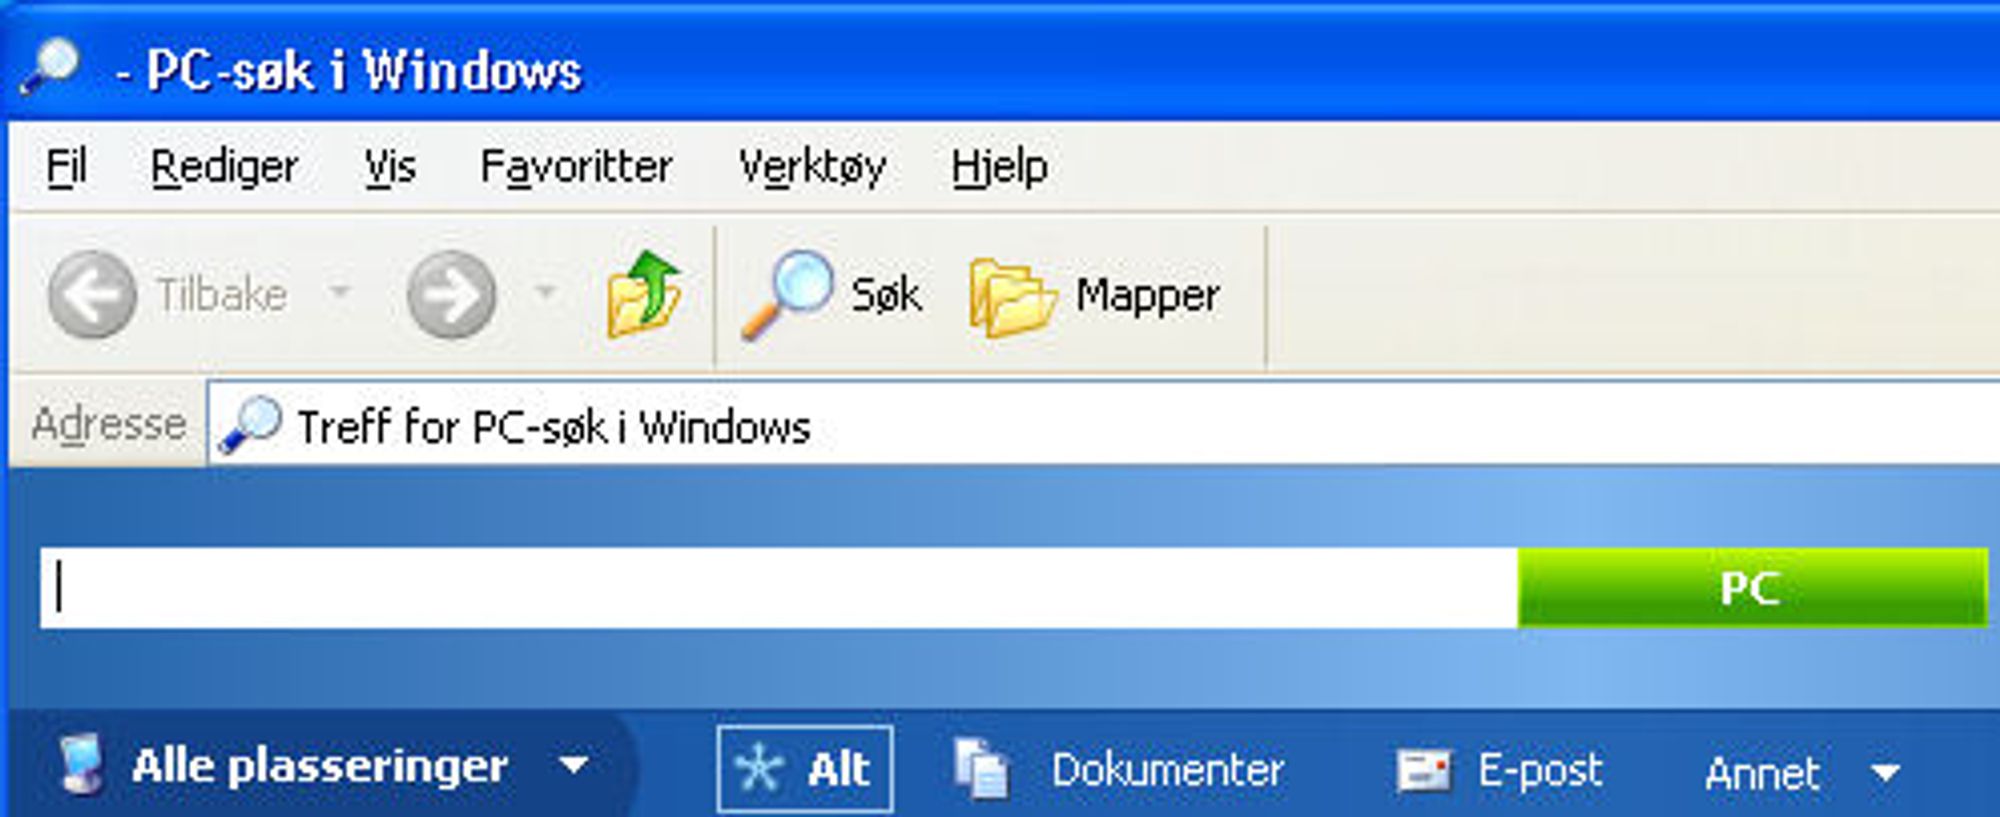The image size is (2000, 817).
Task: Click the green PC search button
Action: point(1752,588)
